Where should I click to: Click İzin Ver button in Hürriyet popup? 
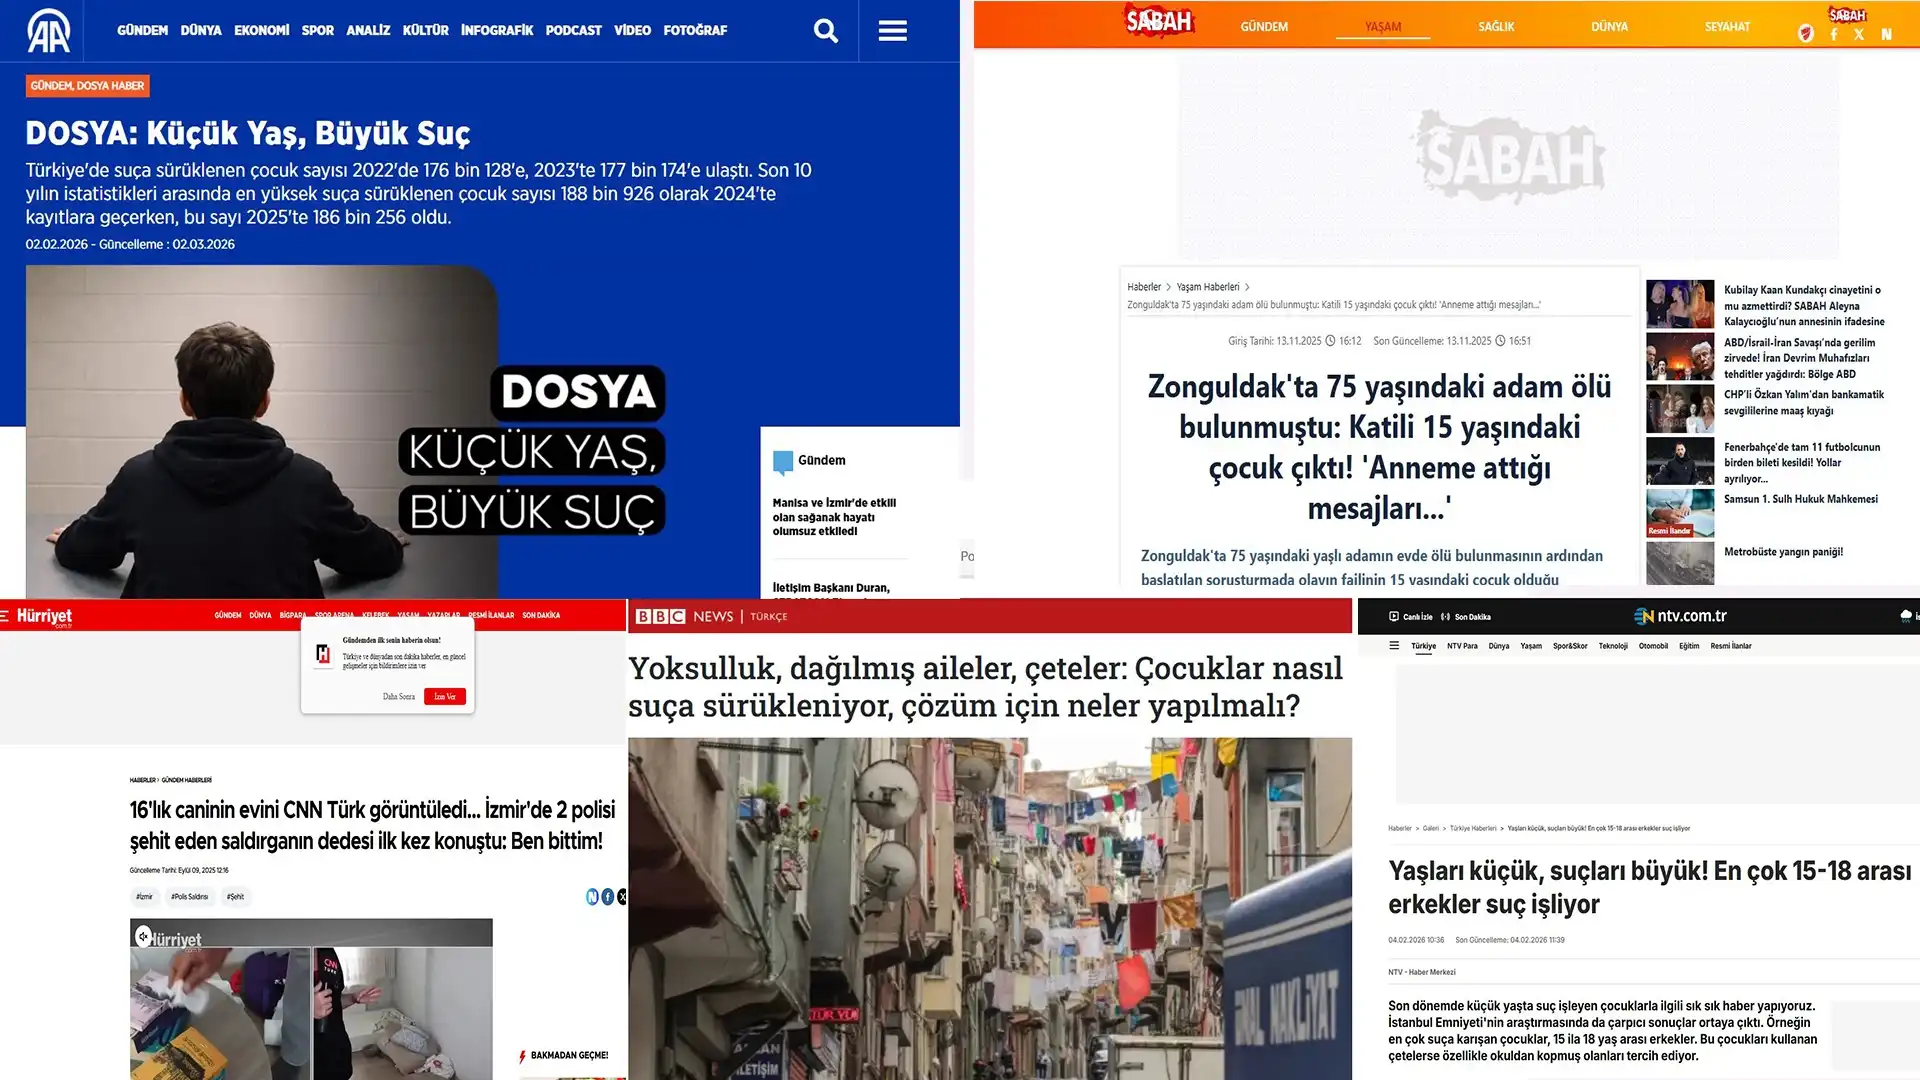tap(445, 697)
